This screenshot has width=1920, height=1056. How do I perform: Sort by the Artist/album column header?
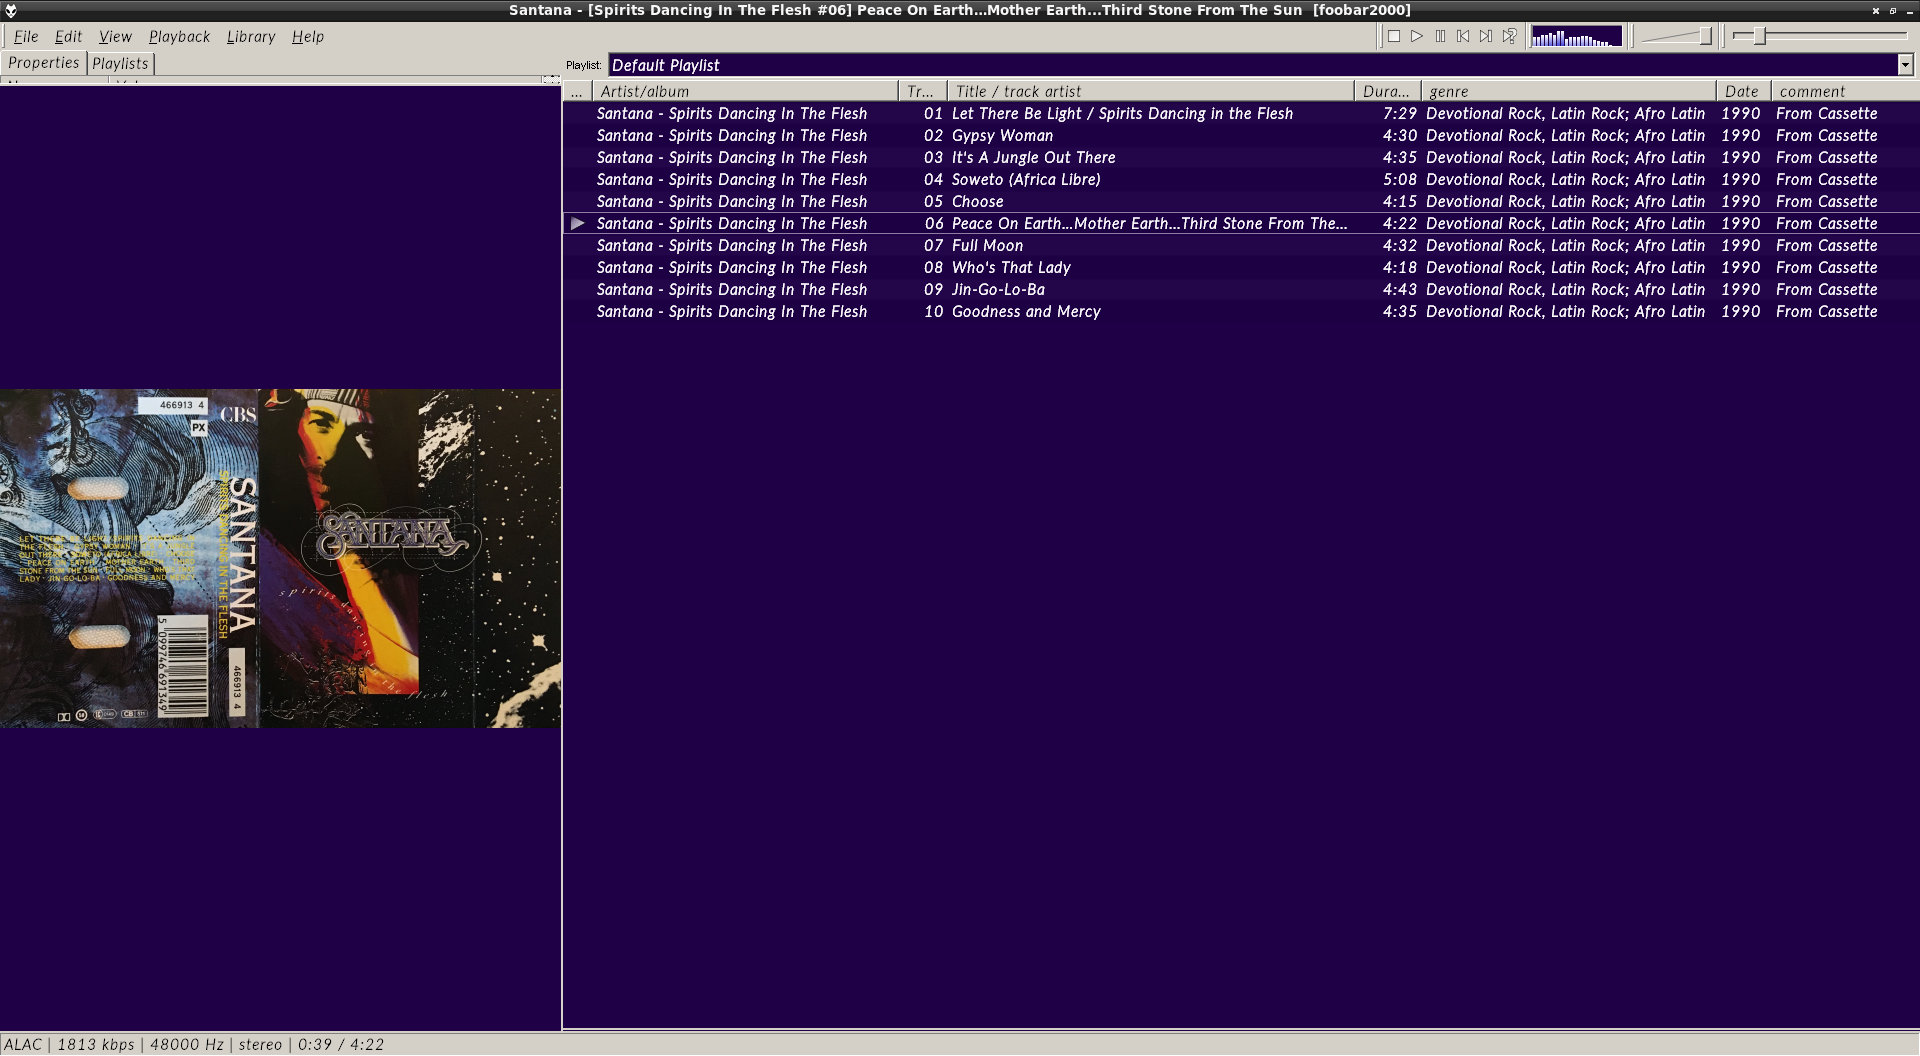745,91
